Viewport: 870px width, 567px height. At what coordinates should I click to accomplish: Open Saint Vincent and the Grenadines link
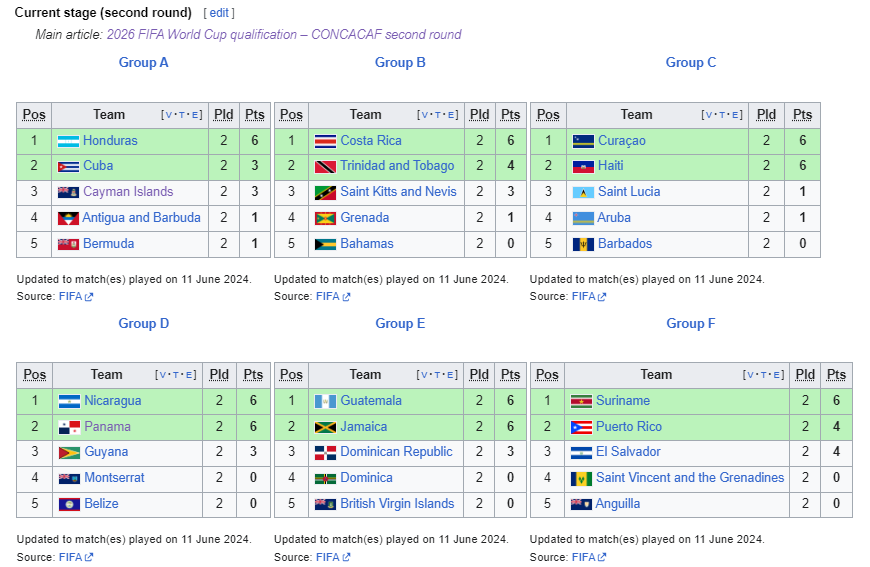tap(690, 477)
